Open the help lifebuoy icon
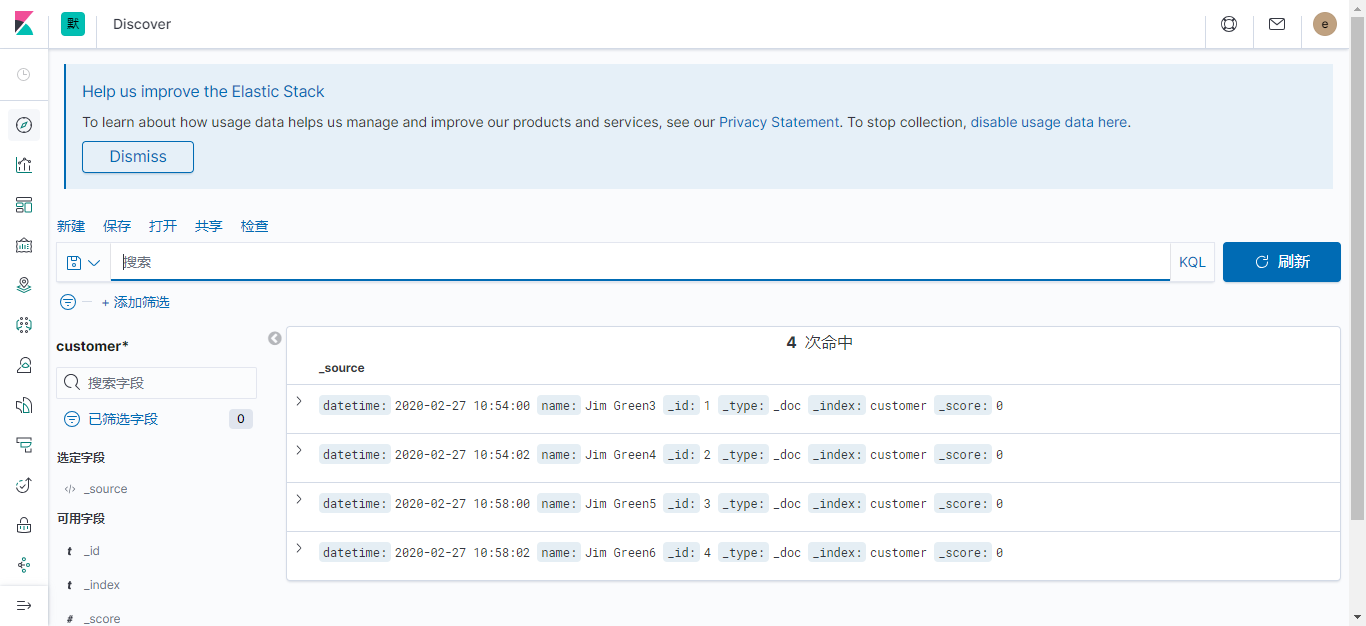The height and width of the screenshot is (626, 1366). pyautogui.click(x=1229, y=24)
